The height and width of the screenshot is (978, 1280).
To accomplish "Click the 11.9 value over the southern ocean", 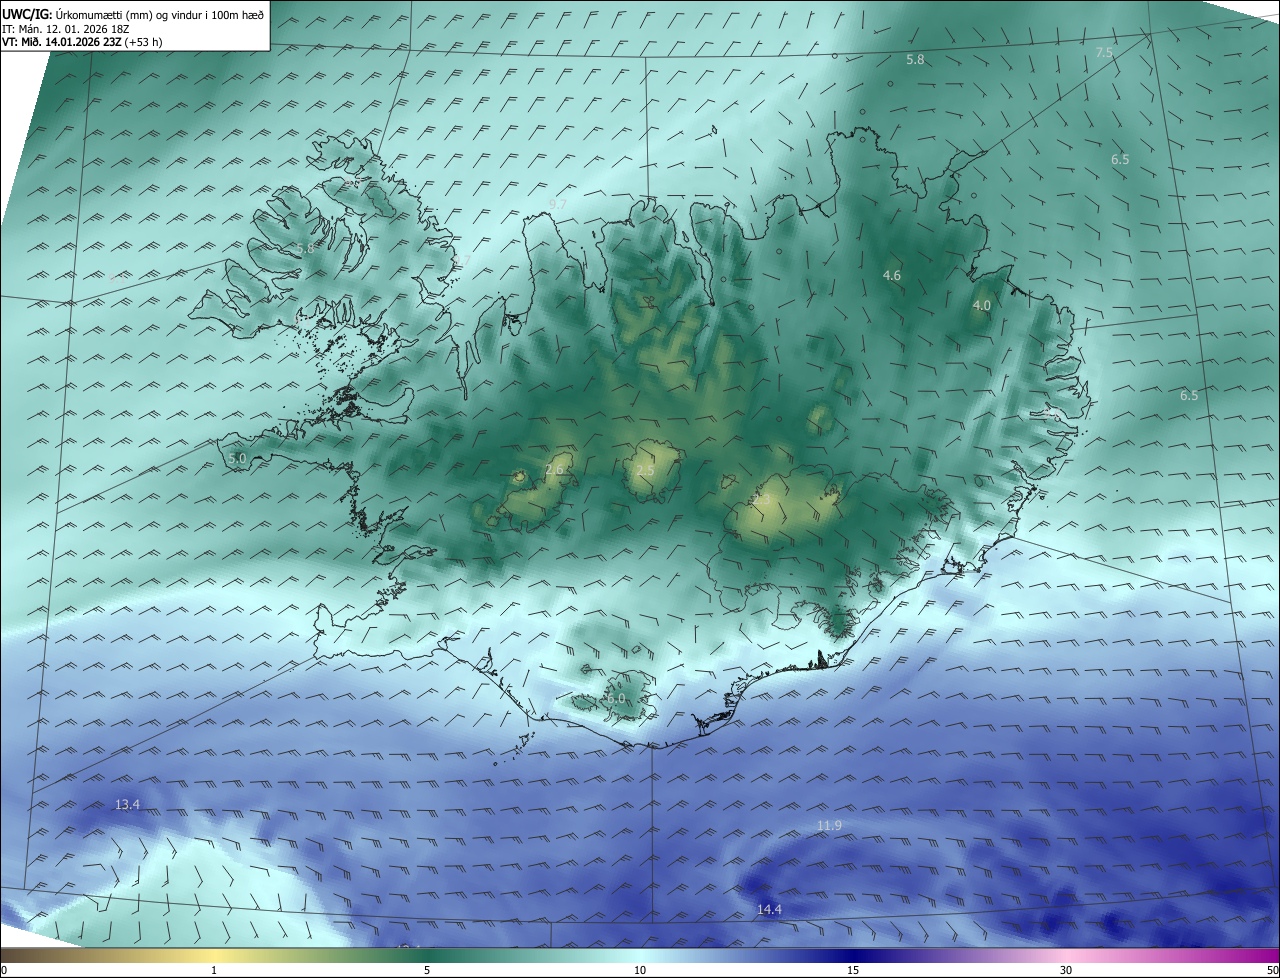I will 829,825.
